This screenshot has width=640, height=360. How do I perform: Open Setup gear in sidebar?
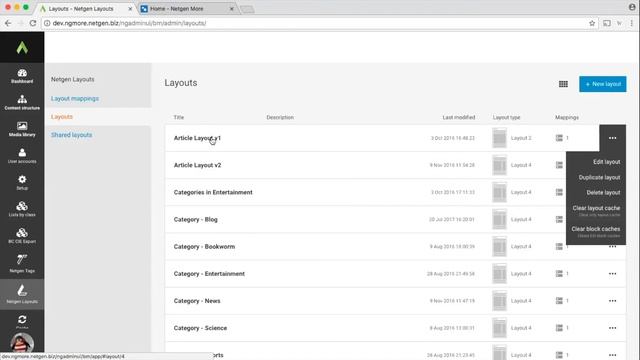(22, 182)
